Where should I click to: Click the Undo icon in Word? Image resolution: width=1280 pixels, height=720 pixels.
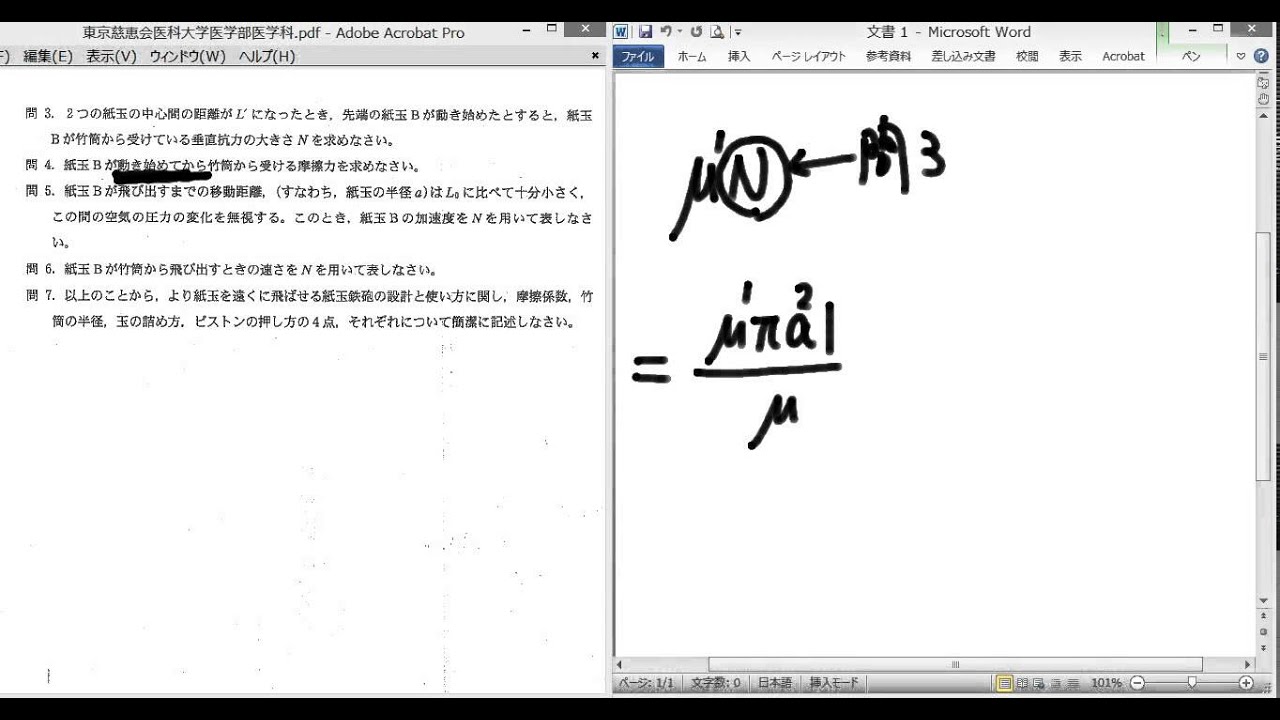(665, 32)
